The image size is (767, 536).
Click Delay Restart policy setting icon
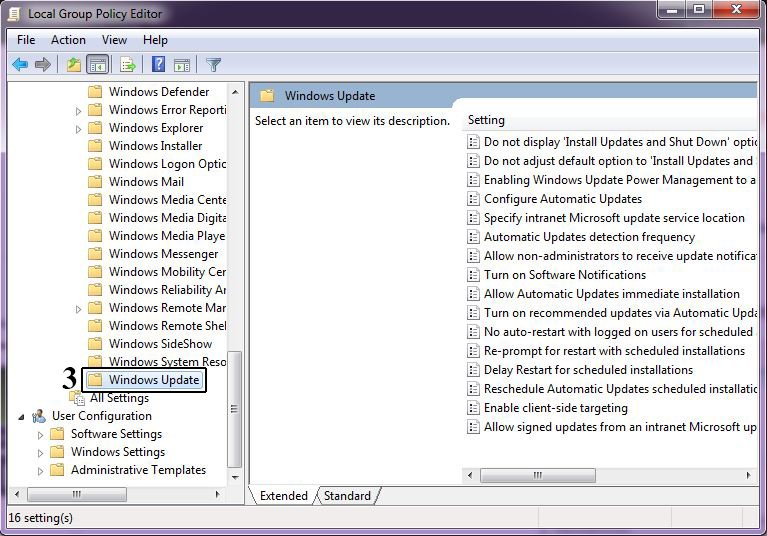click(473, 370)
